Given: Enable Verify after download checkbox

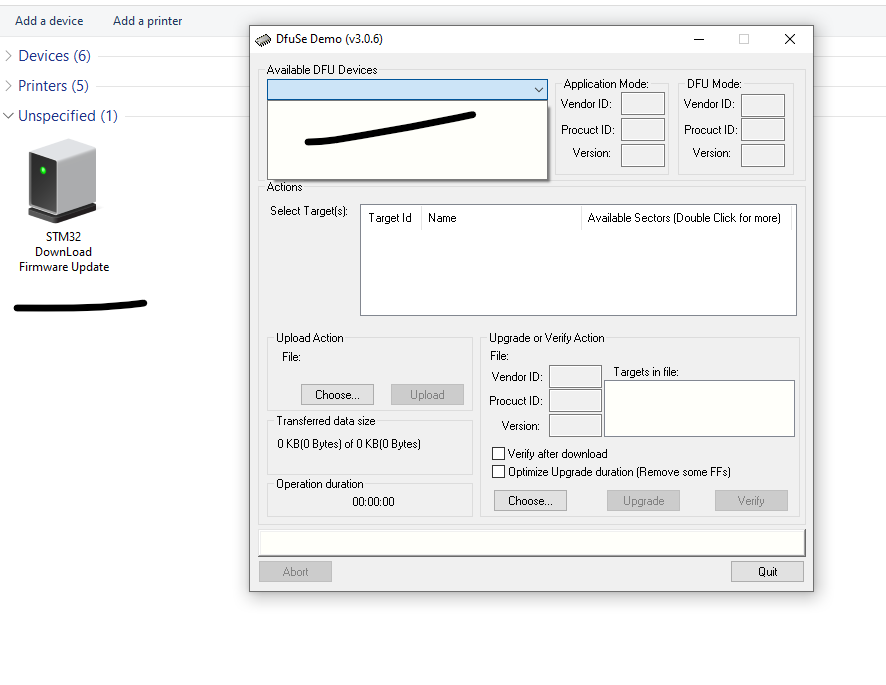Looking at the screenshot, I should coord(498,453).
